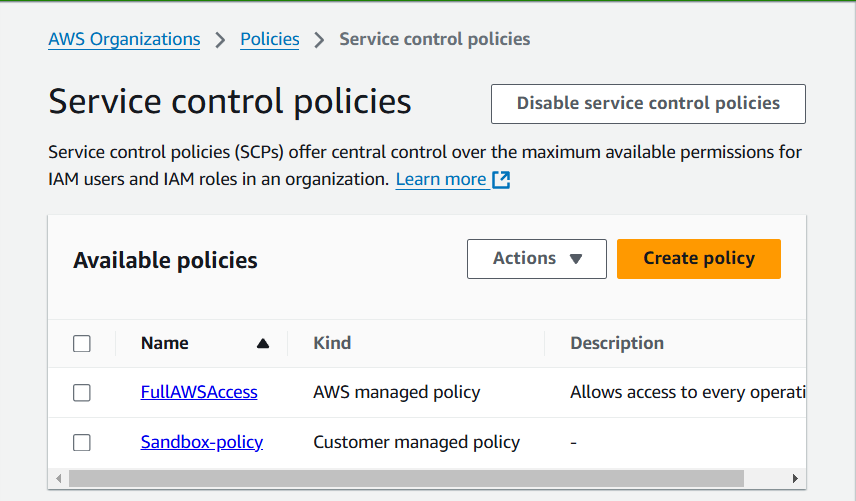Click the AWS managed policy cell

[x=396, y=392]
